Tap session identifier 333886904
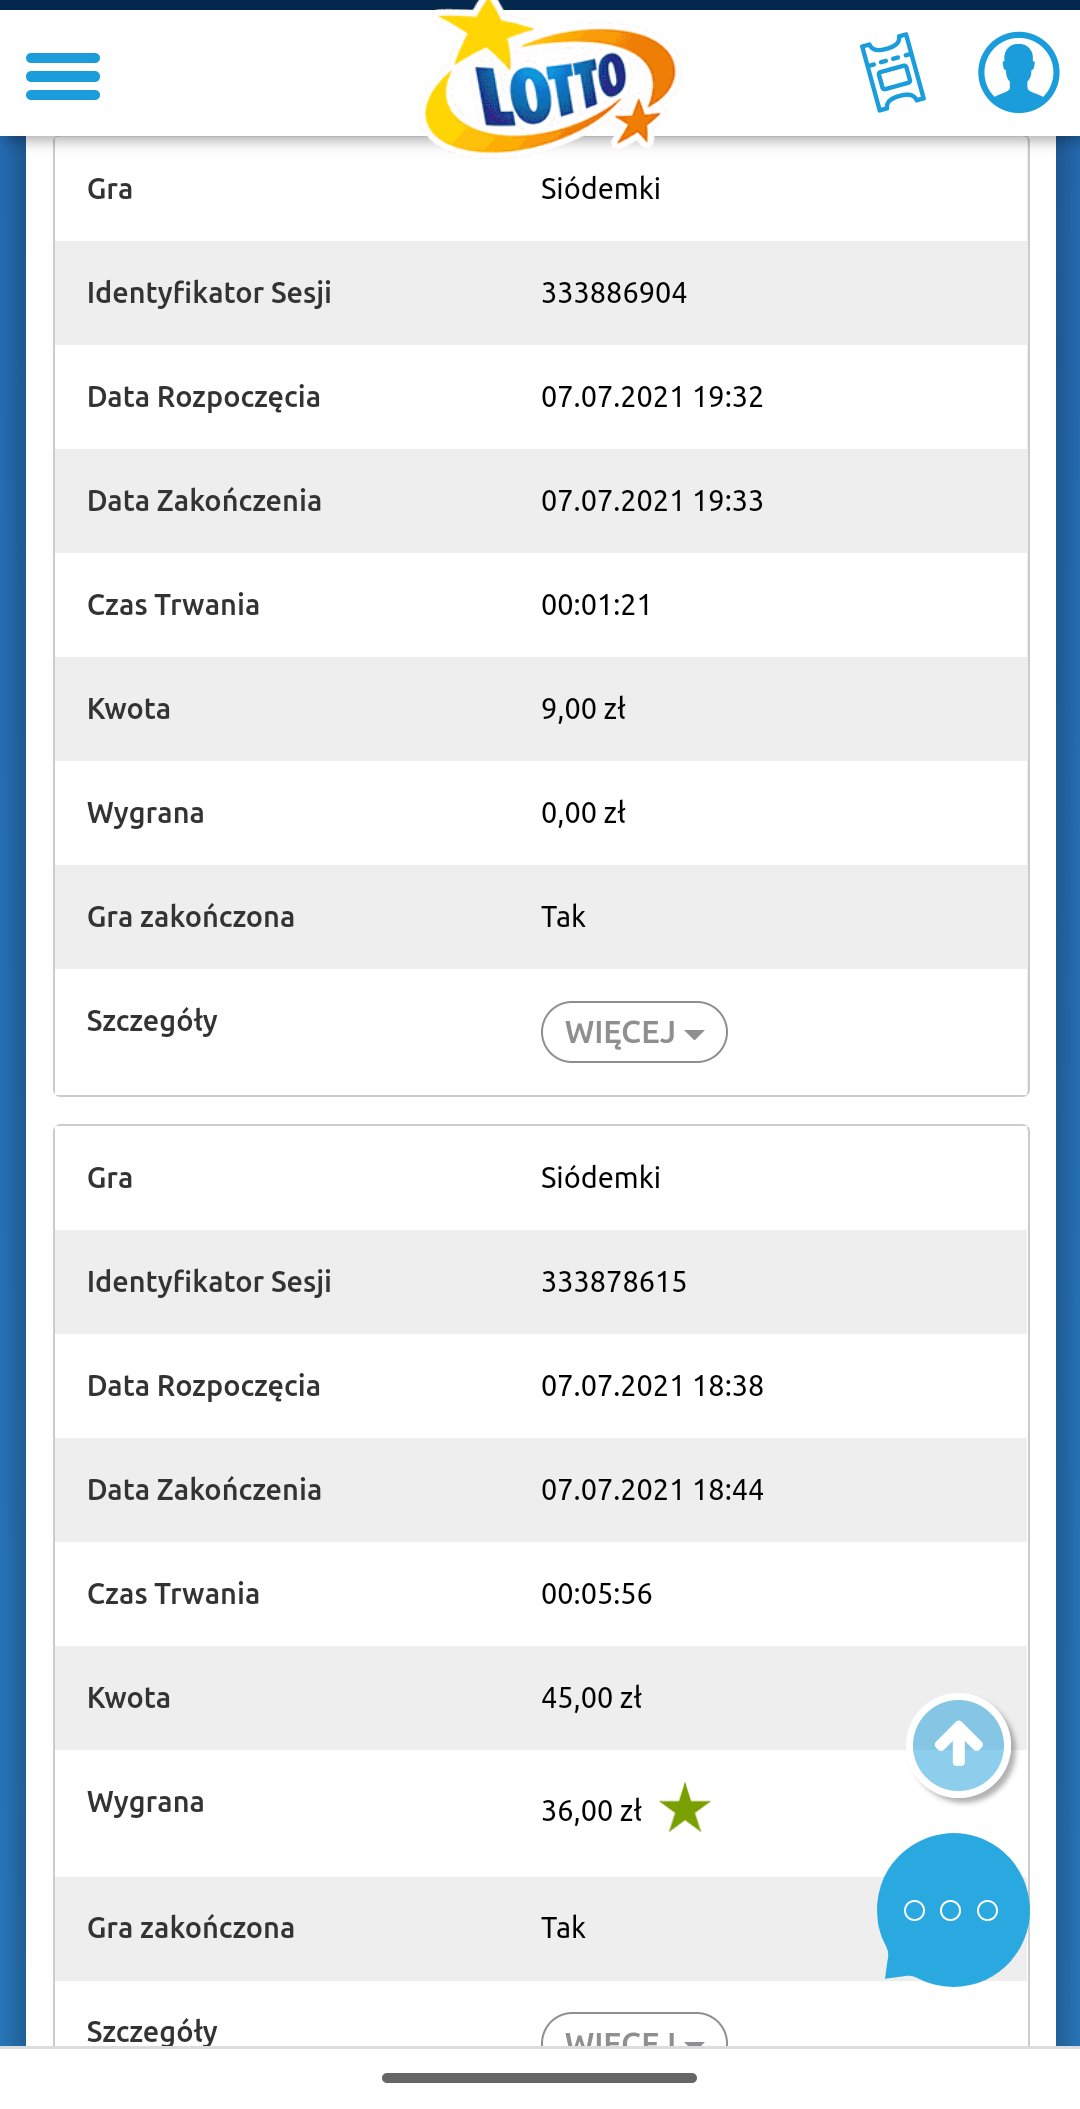The image size is (1080, 2109). pos(614,293)
